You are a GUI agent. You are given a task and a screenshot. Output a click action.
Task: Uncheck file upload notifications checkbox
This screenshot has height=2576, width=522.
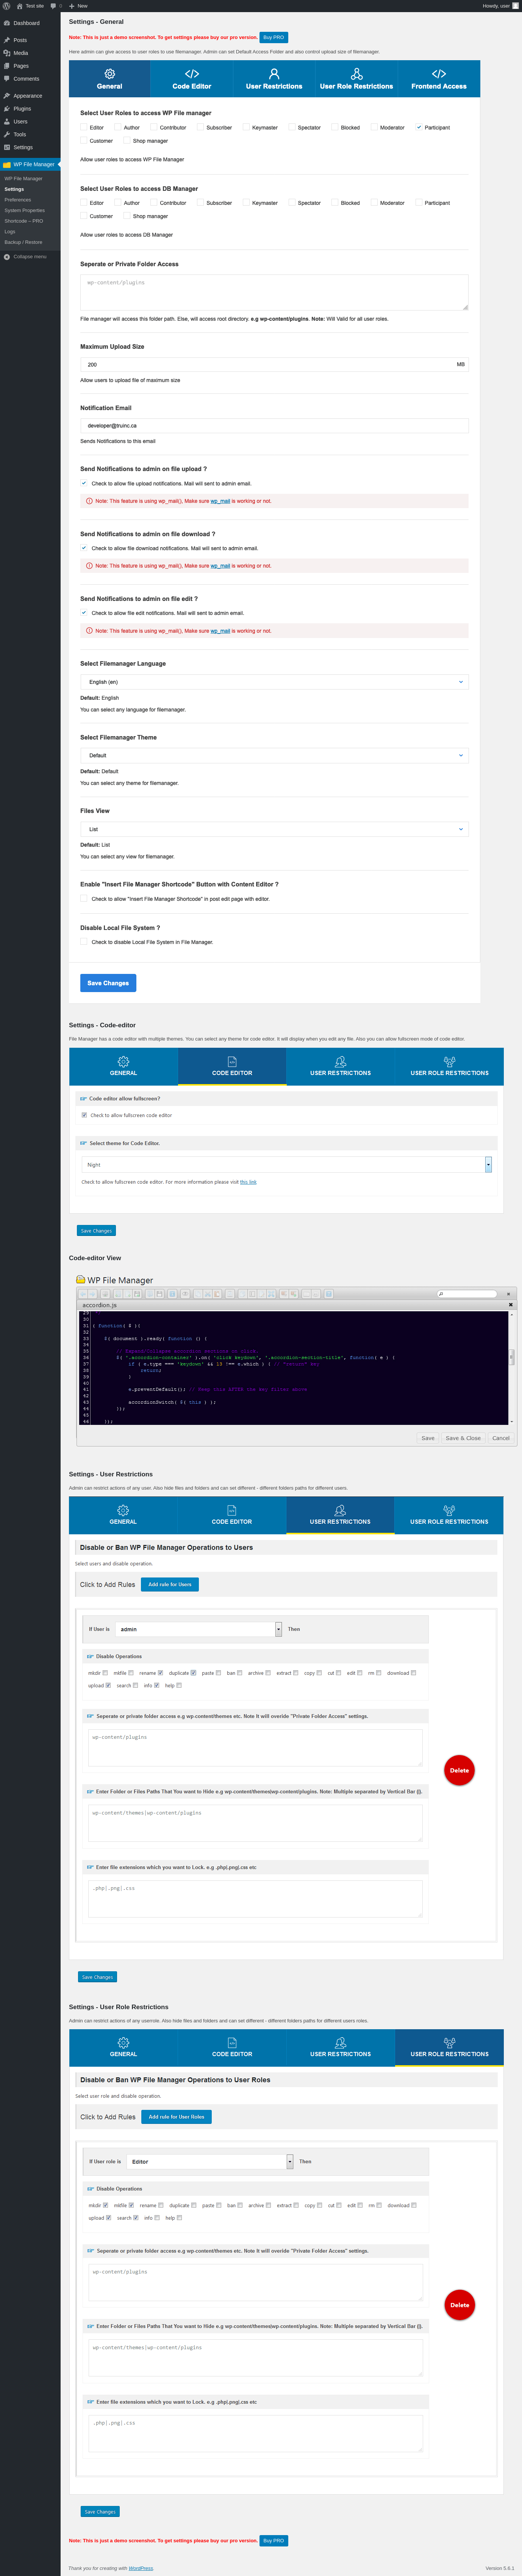pos(84,483)
